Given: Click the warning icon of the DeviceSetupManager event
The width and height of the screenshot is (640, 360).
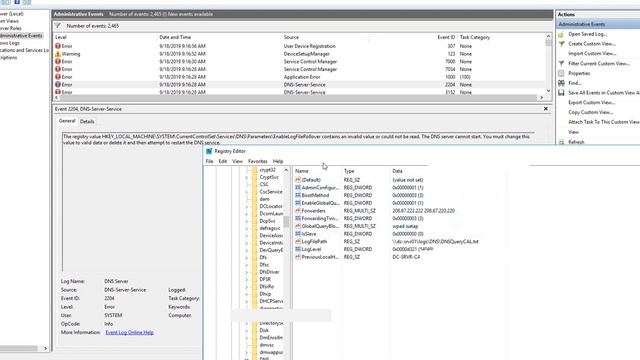Looking at the screenshot, I should 58,54.
